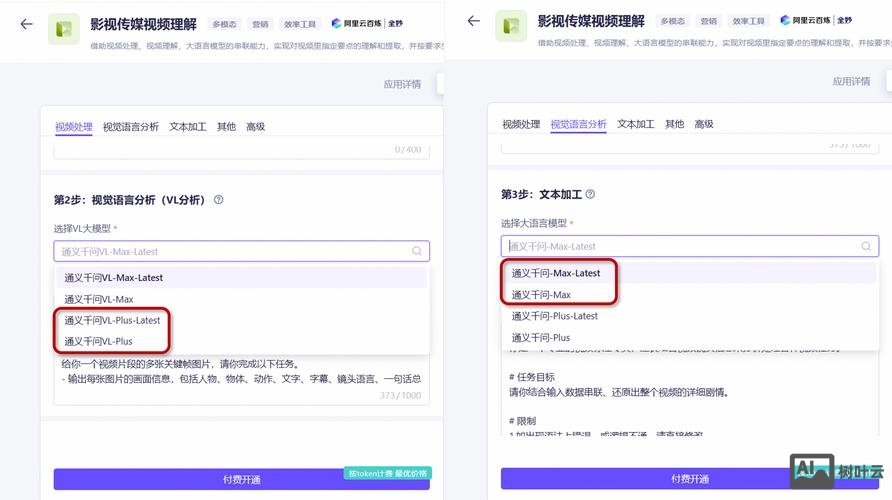892x500 pixels.
Task: Choose 通义千问VL-Plus option
Action: click(x=241, y=341)
